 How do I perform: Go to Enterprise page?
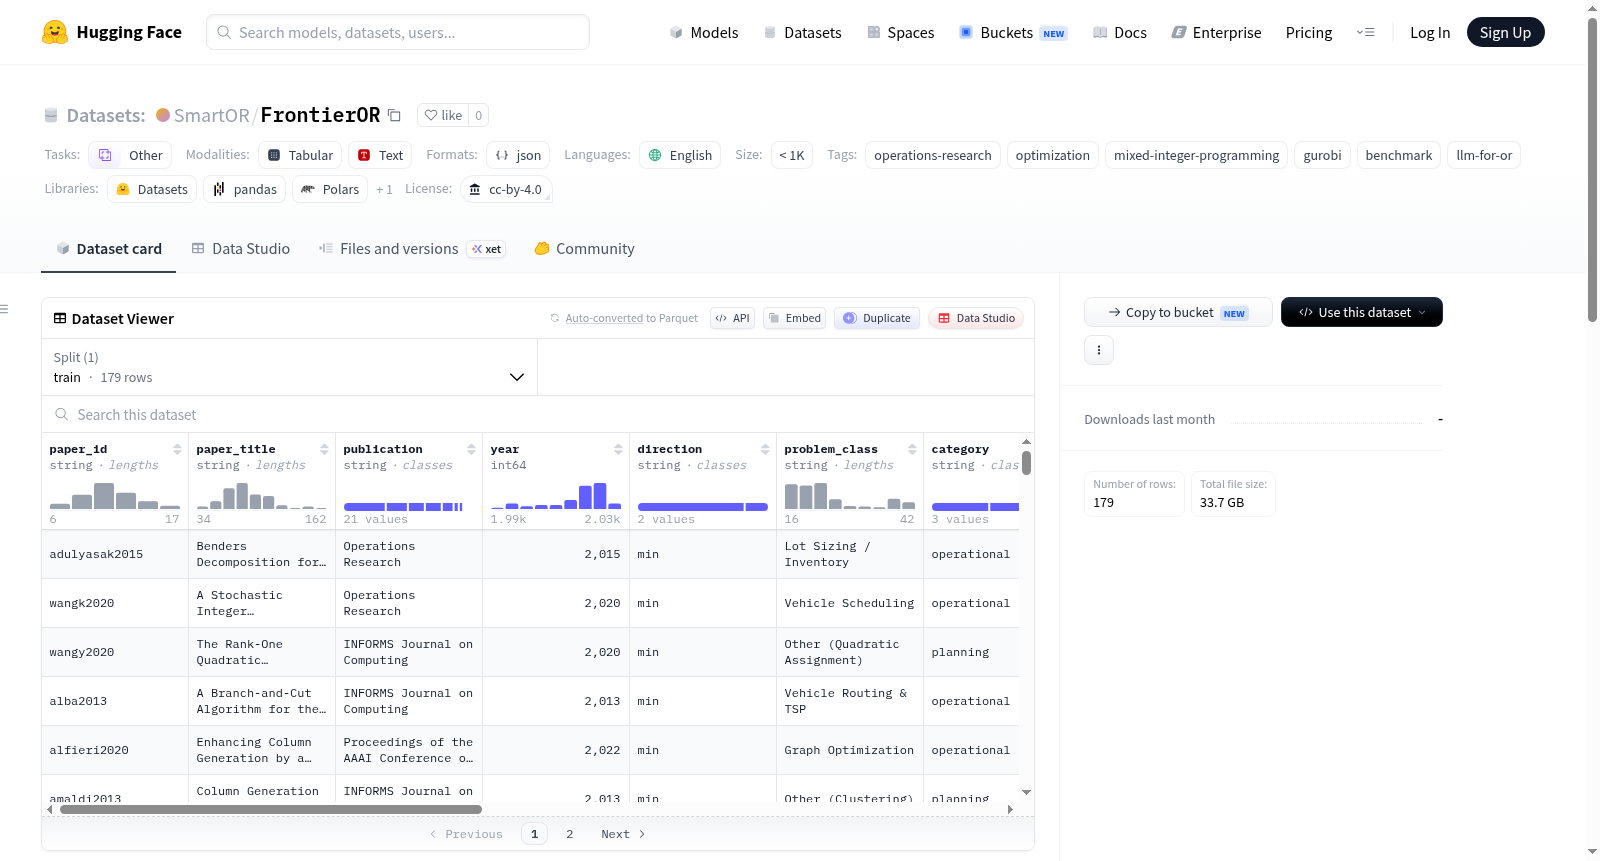[1216, 32]
